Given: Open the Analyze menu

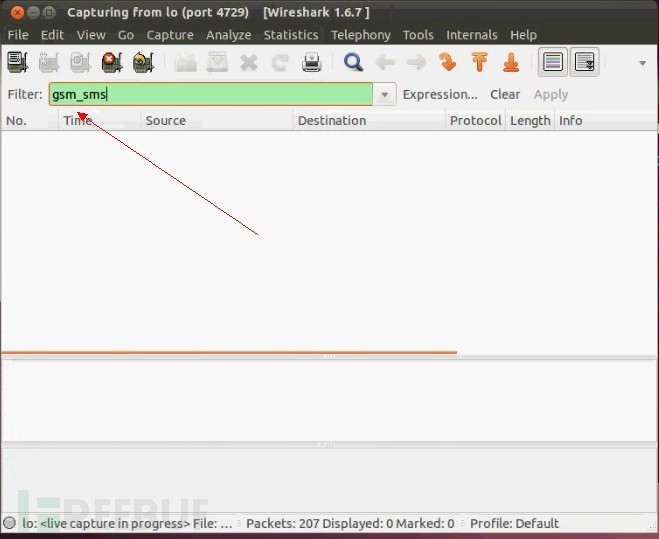Looking at the screenshot, I should [x=229, y=35].
